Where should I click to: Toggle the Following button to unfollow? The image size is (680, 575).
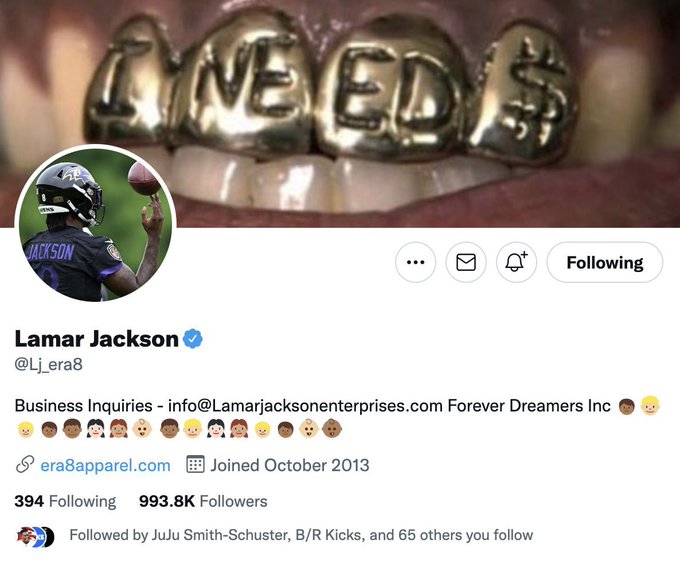[605, 262]
